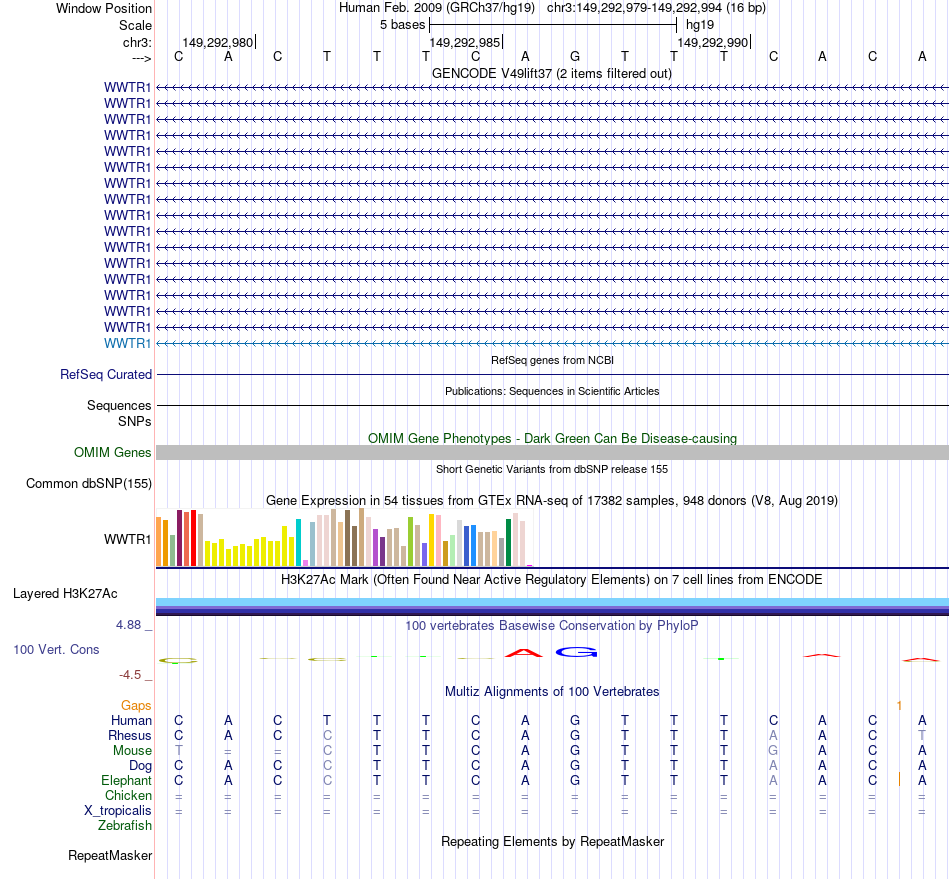
Task: Click the gray T starting the Mouse row
Action: click(x=179, y=751)
